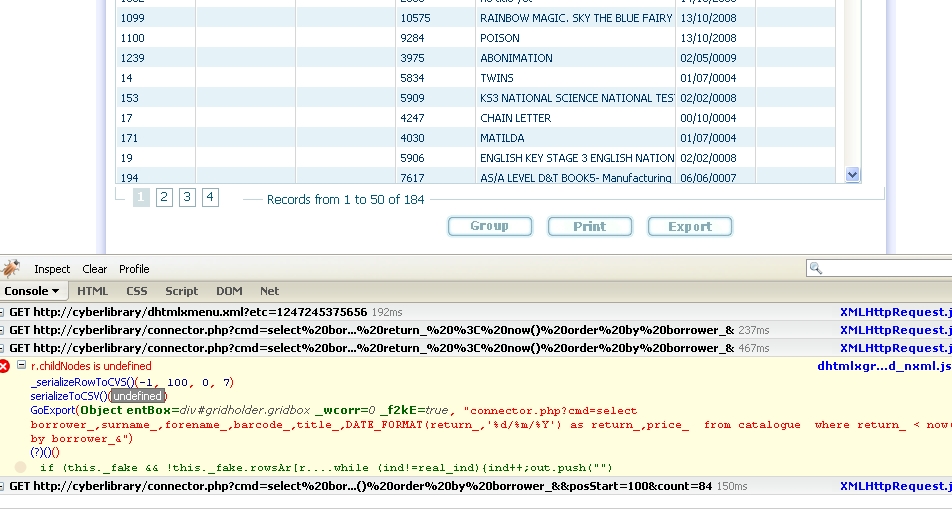952x513 pixels.
Task: Click the Export button
Action: coord(690,226)
